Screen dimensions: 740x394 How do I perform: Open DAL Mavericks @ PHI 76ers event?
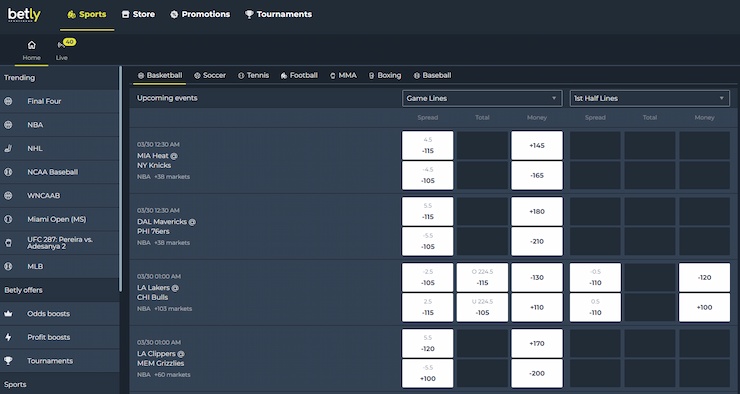click(166, 226)
